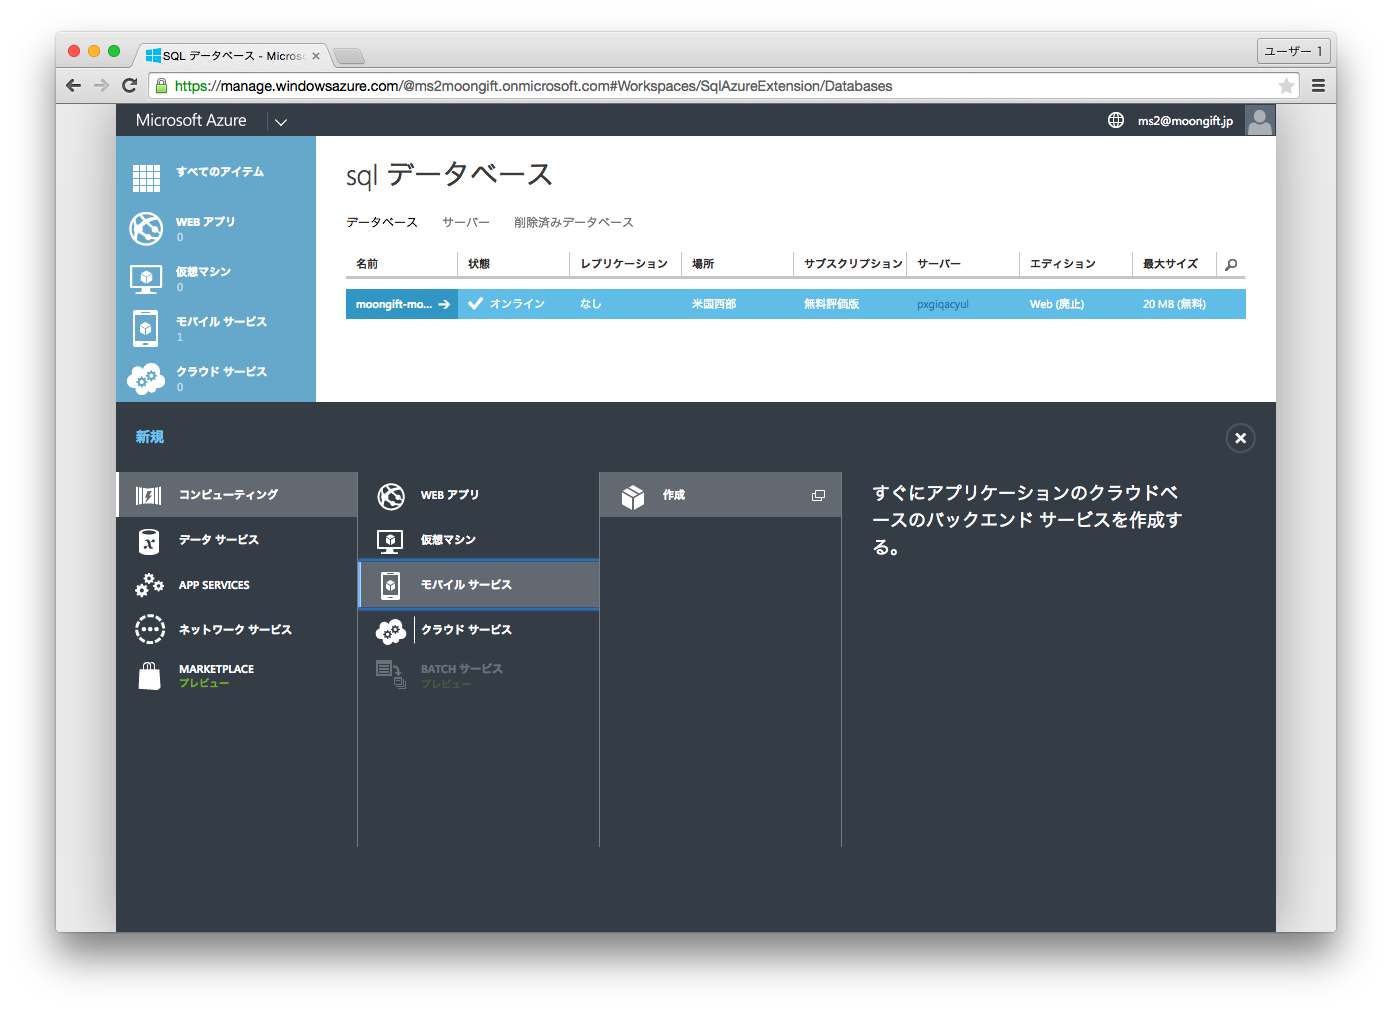Switch to the 削除済みデータベース tab
Image resolution: width=1392 pixels, height=1012 pixels.
click(573, 223)
